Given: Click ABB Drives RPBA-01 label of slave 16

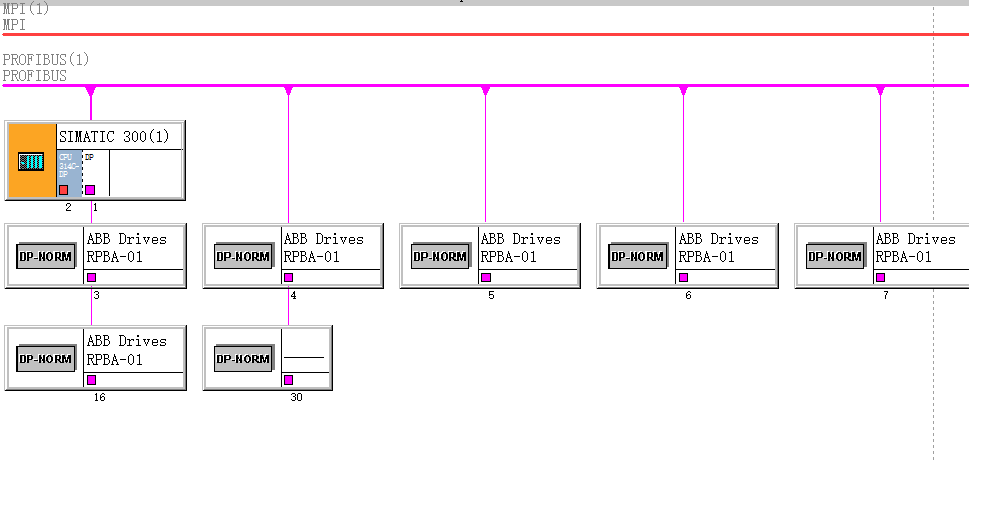Looking at the screenshot, I should [126, 349].
